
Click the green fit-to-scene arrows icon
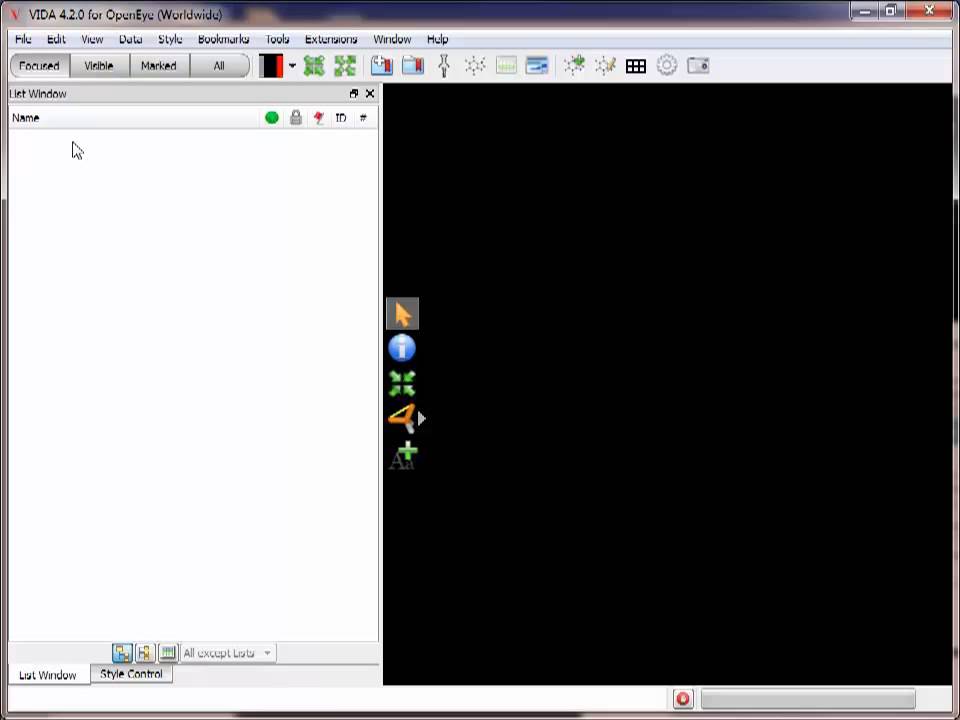(x=314, y=66)
